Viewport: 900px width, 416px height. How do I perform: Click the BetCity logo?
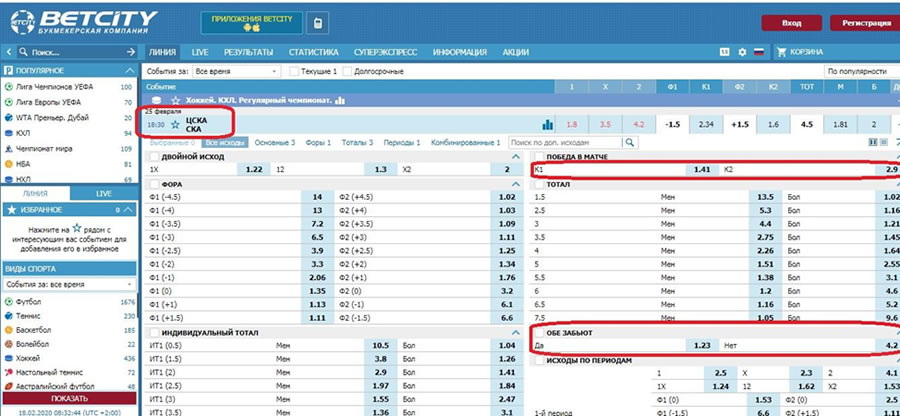[83, 23]
